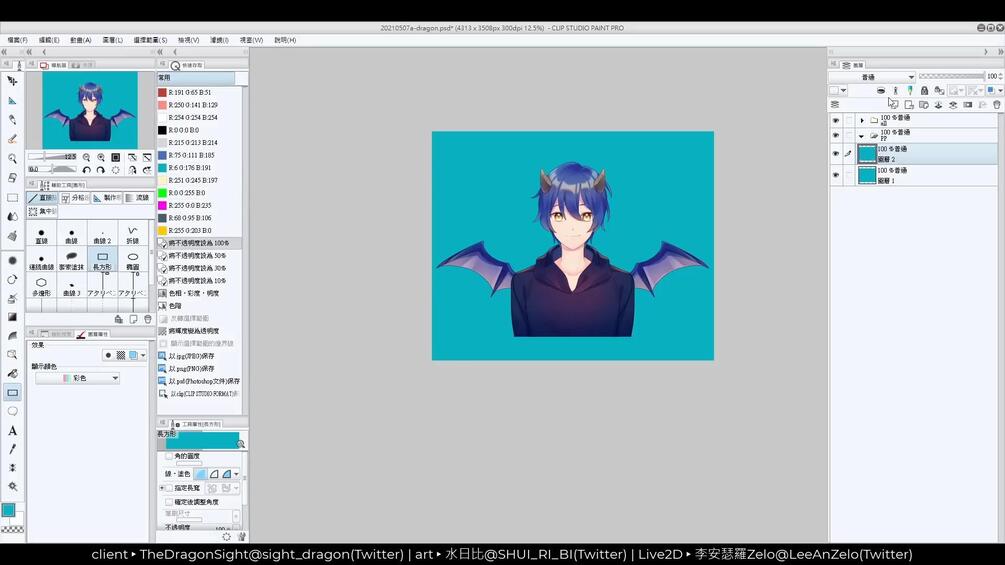Expand the top collapsed folder layer

[x=862, y=120]
